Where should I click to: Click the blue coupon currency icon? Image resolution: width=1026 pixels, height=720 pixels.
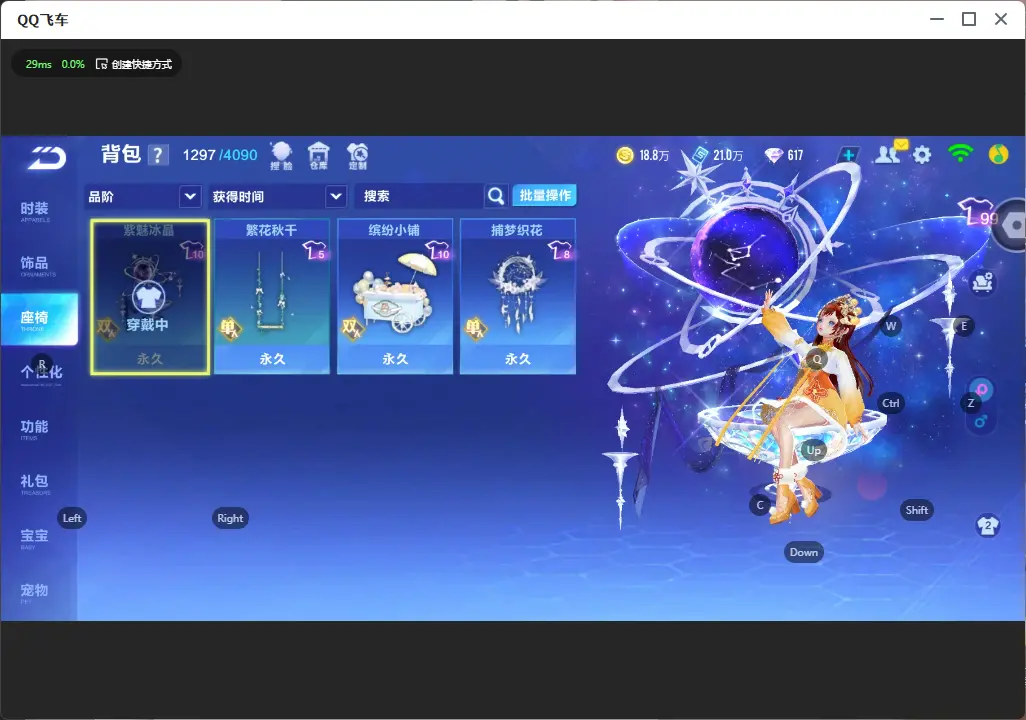pyautogui.click(x=700, y=155)
